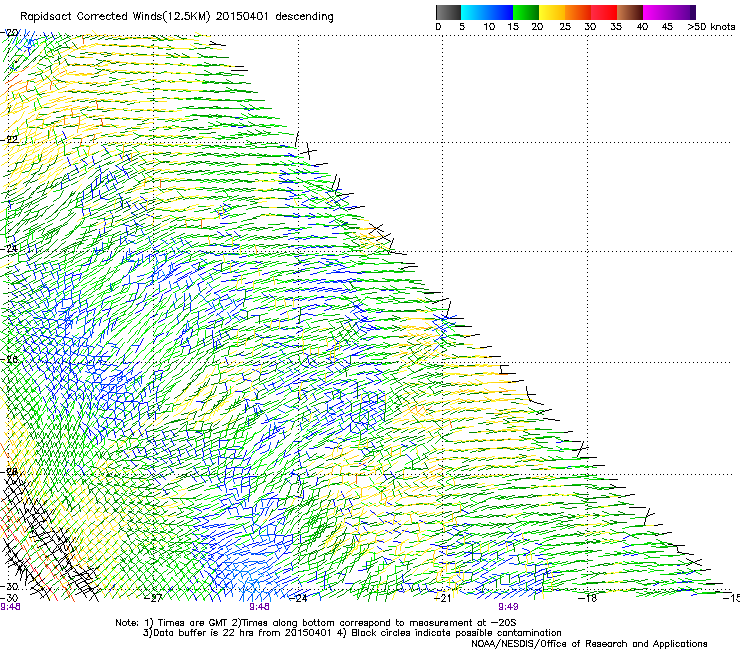Select the '20150401' date in the title
Screen dimensions: 740x650
[242, 17]
